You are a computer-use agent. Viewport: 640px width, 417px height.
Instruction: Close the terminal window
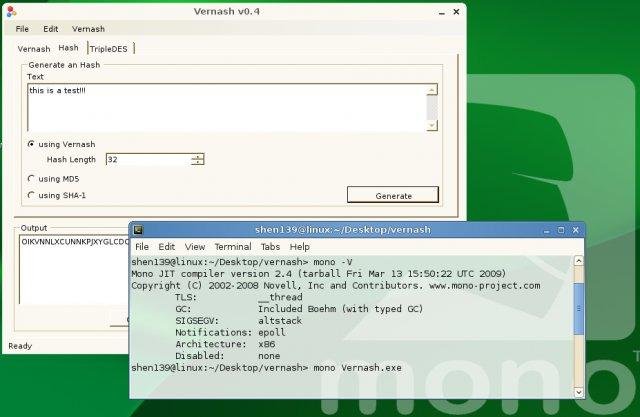[x=576, y=230]
